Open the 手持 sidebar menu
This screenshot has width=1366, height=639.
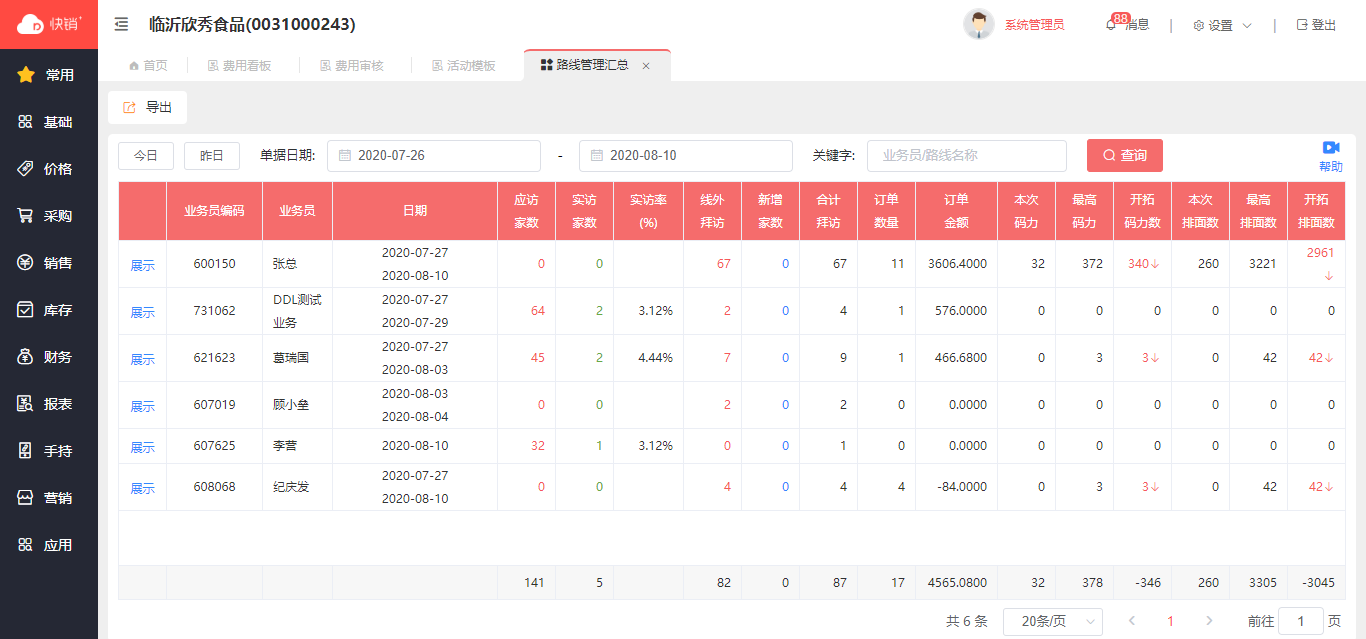pyautogui.click(x=48, y=451)
